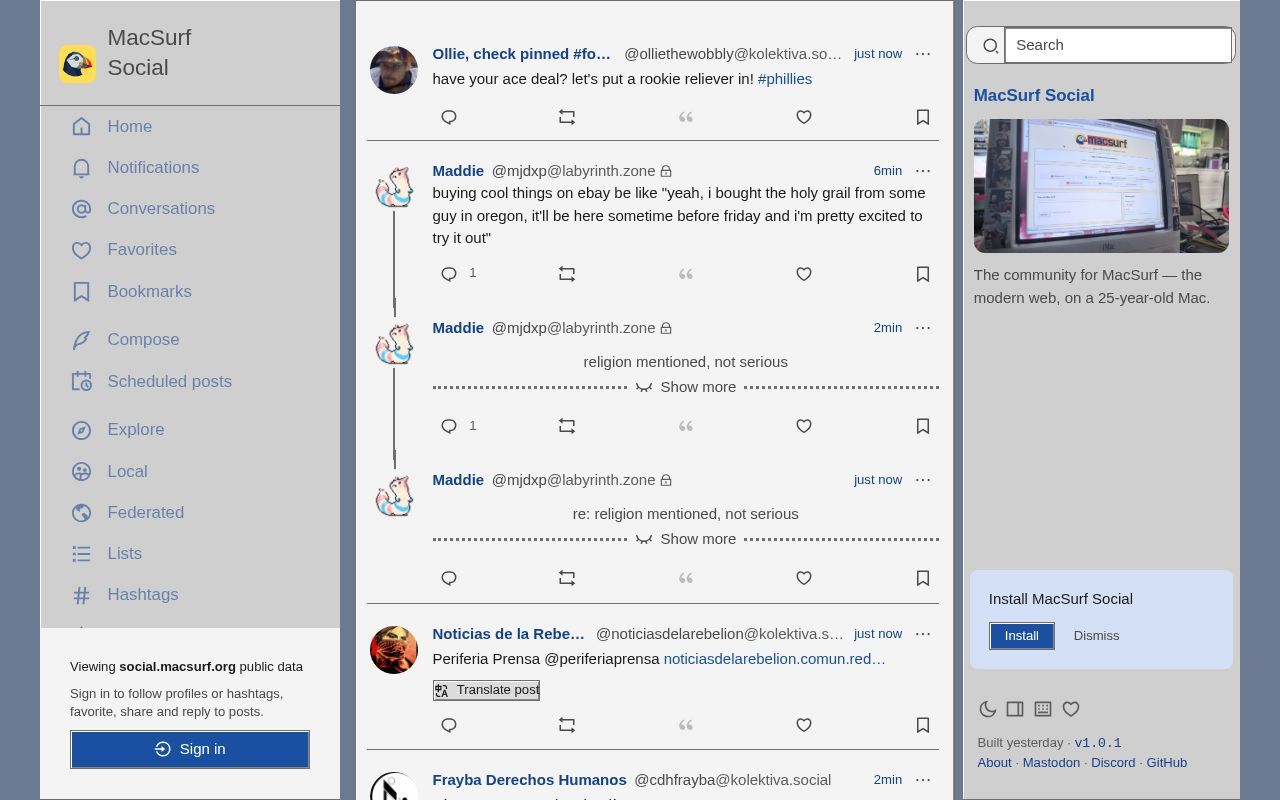
Task: Install the MacSurf Social app
Action: pyautogui.click(x=1022, y=636)
